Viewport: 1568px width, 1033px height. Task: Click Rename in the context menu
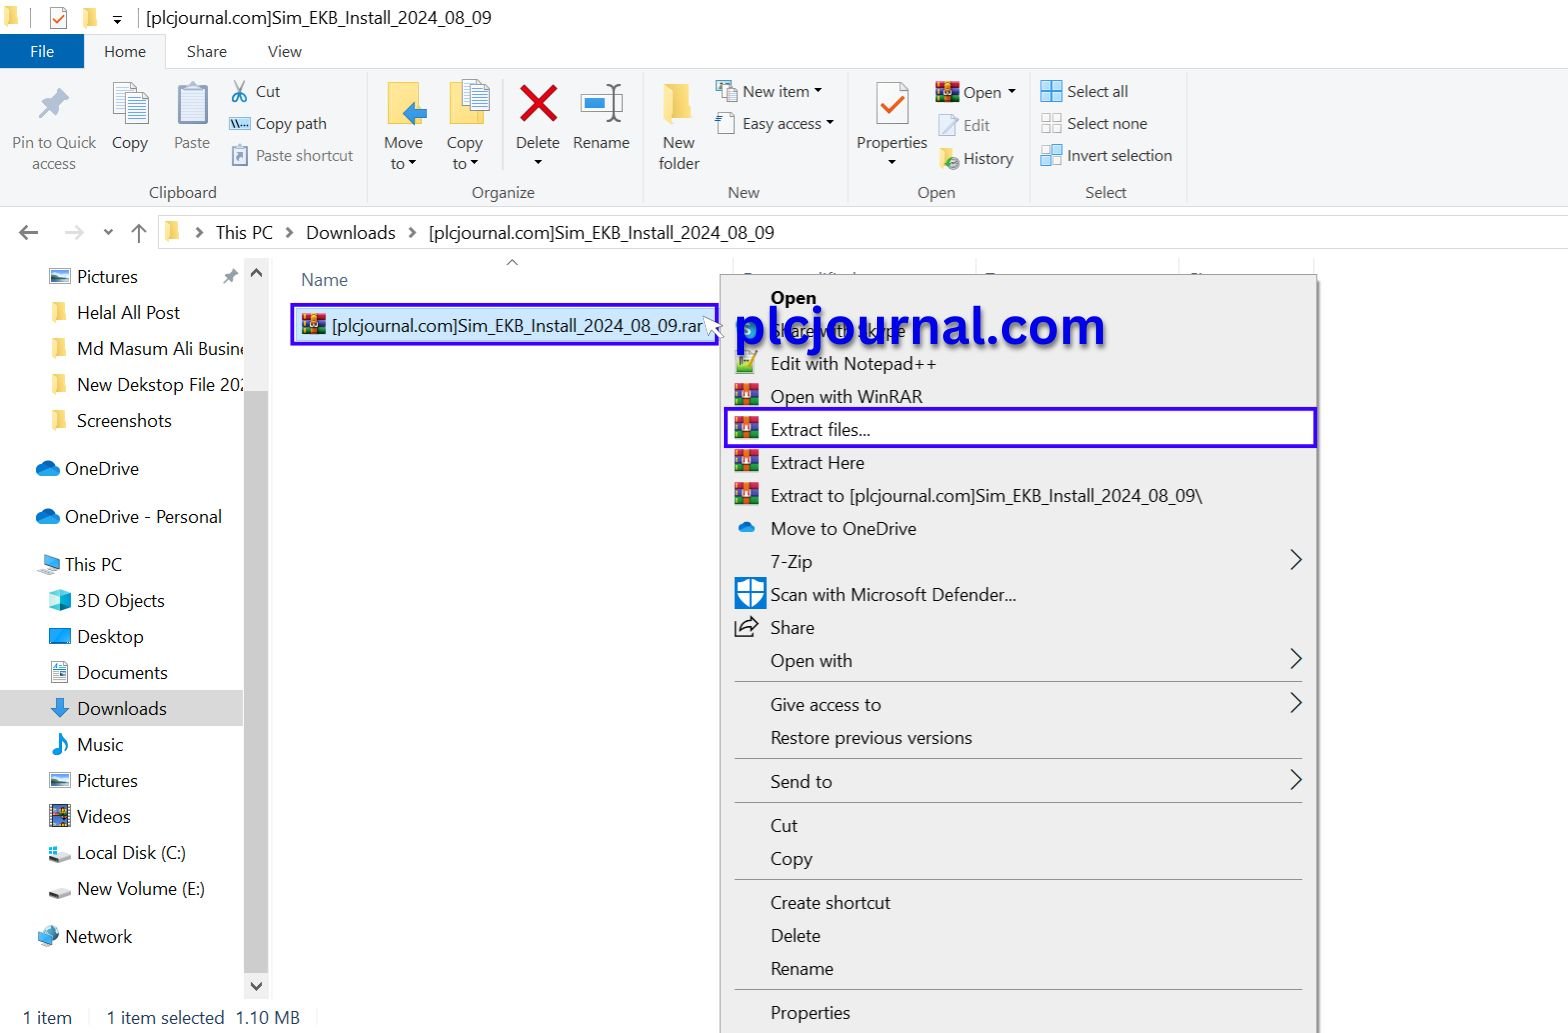[x=1019, y=969]
